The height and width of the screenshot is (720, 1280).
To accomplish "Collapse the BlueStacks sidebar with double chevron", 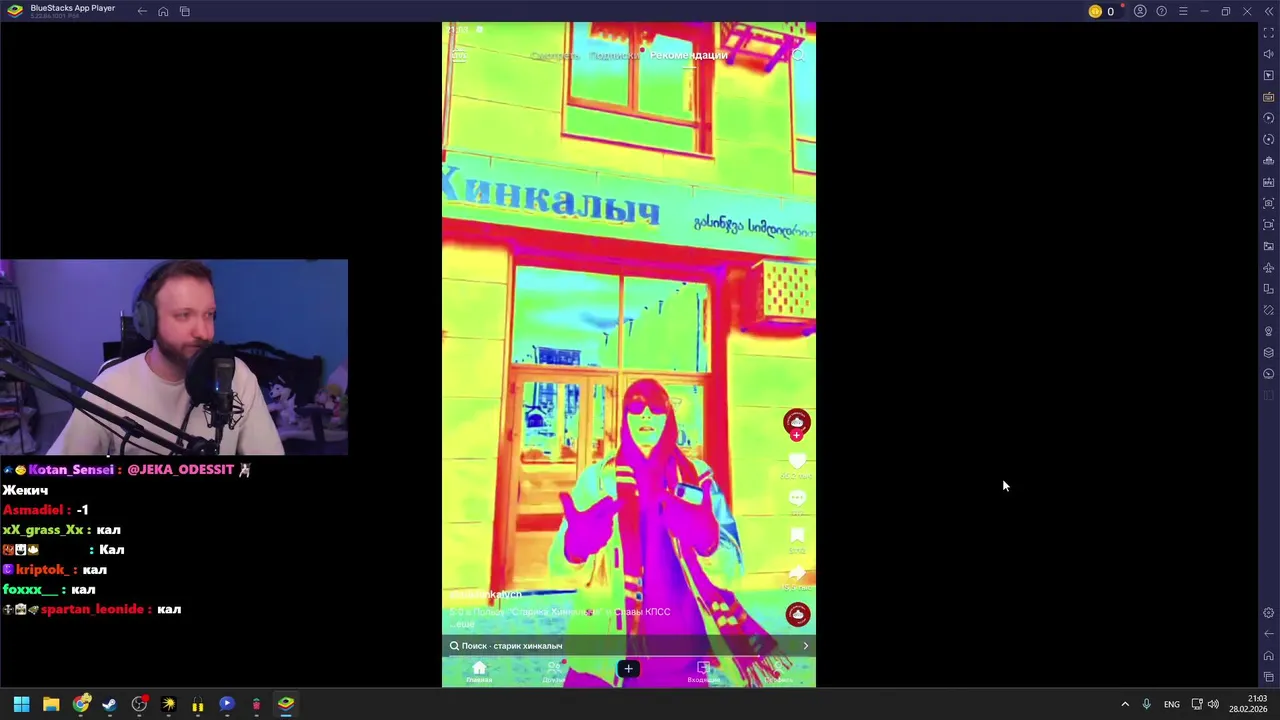I will [1269, 11].
